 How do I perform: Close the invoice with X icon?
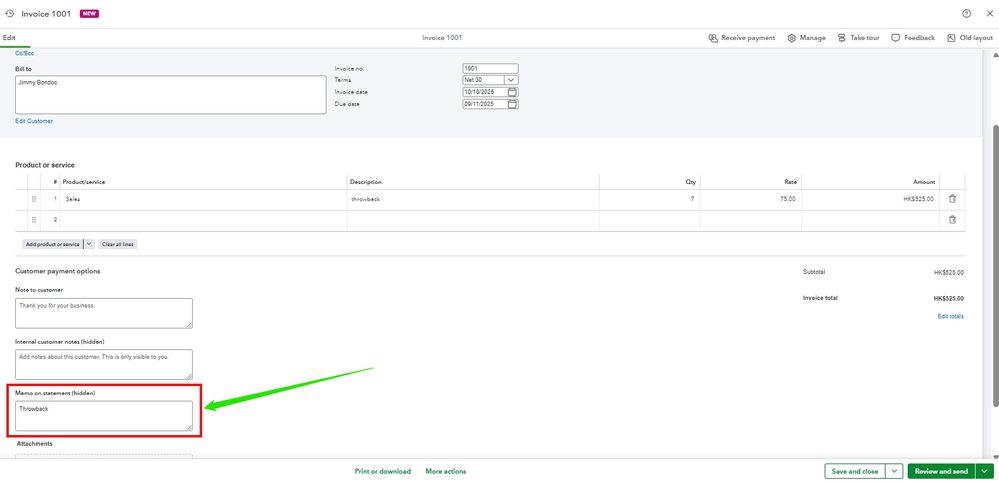pos(989,13)
